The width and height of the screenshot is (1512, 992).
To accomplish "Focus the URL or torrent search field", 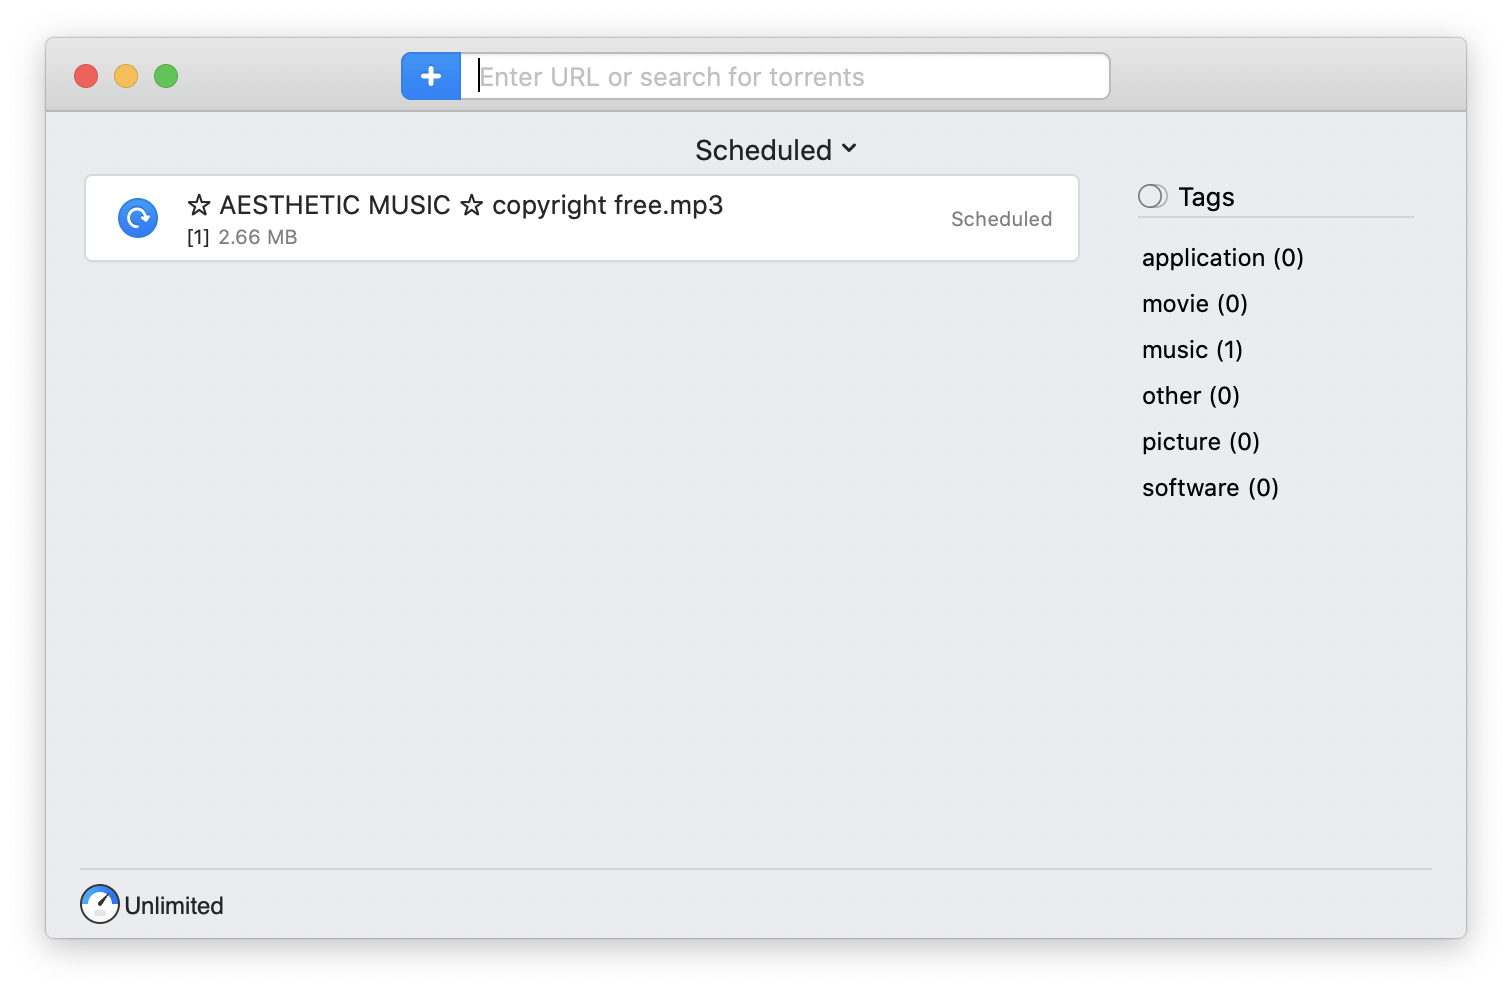I will (785, 76).
